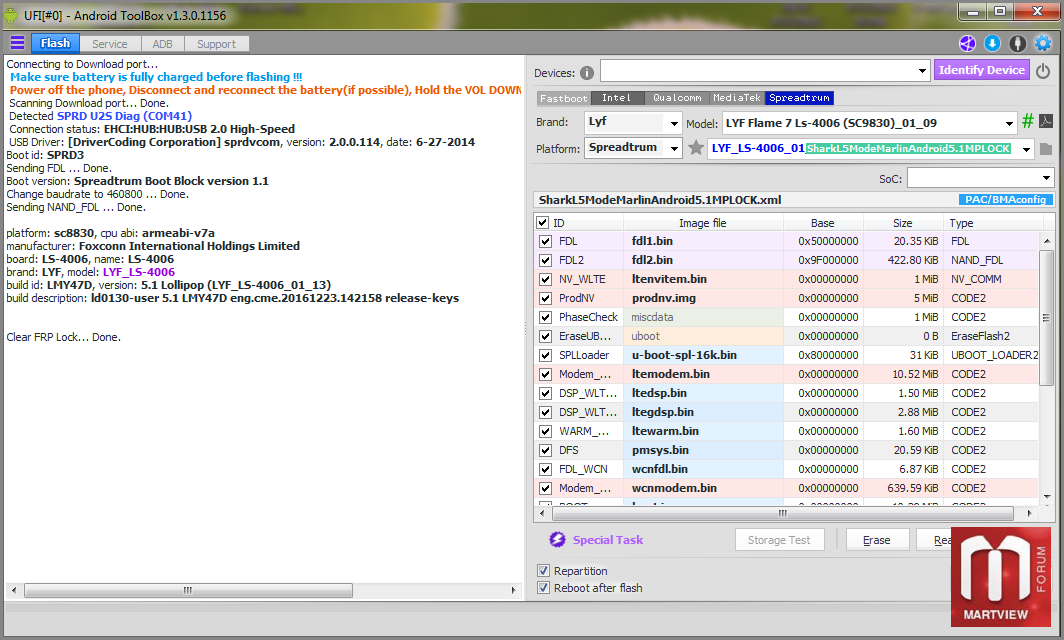Open the settings gear icon
Image resolution: width=1064 pixels, height=640 pixels.
1043,43
